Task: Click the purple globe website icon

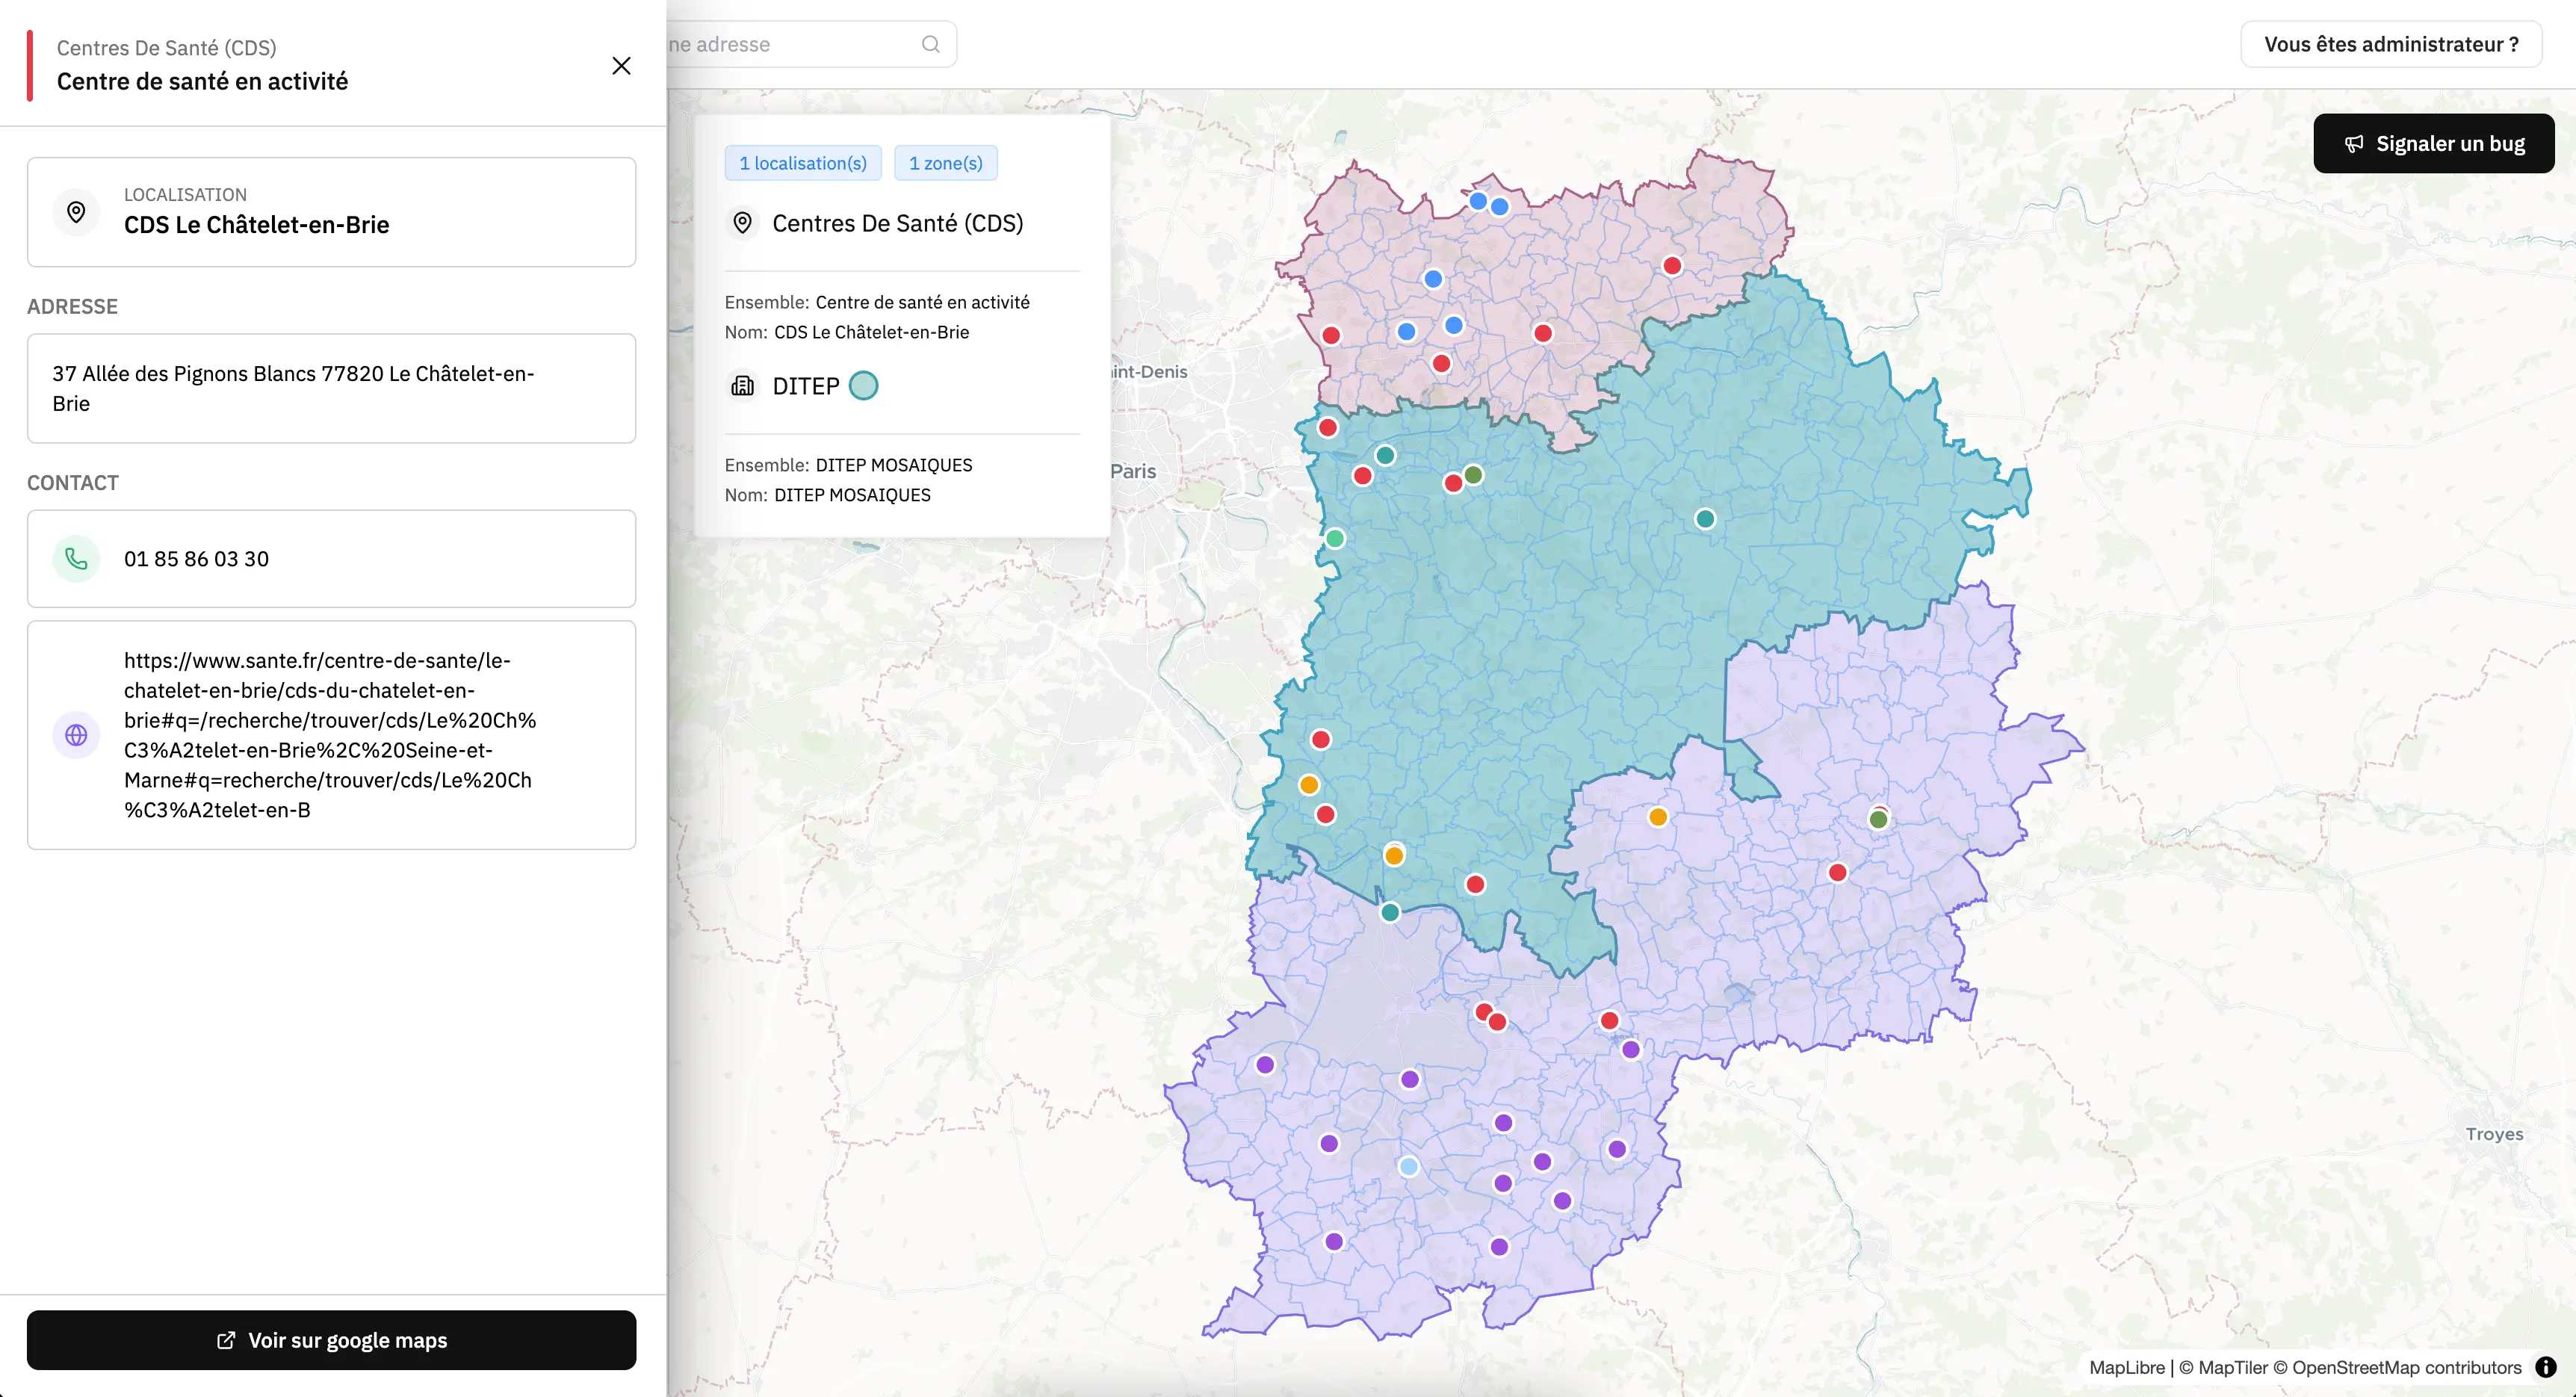Action: pyautogui.click(x=76, y=735)
